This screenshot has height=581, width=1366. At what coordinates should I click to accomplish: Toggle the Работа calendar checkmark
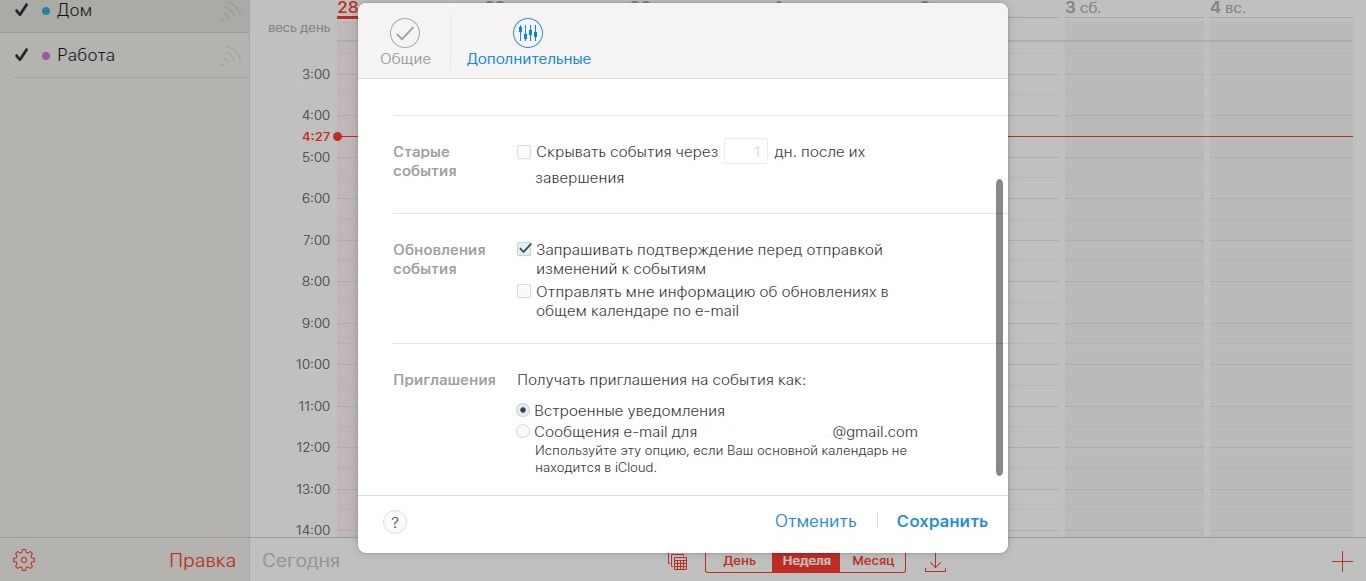point(21,55)
